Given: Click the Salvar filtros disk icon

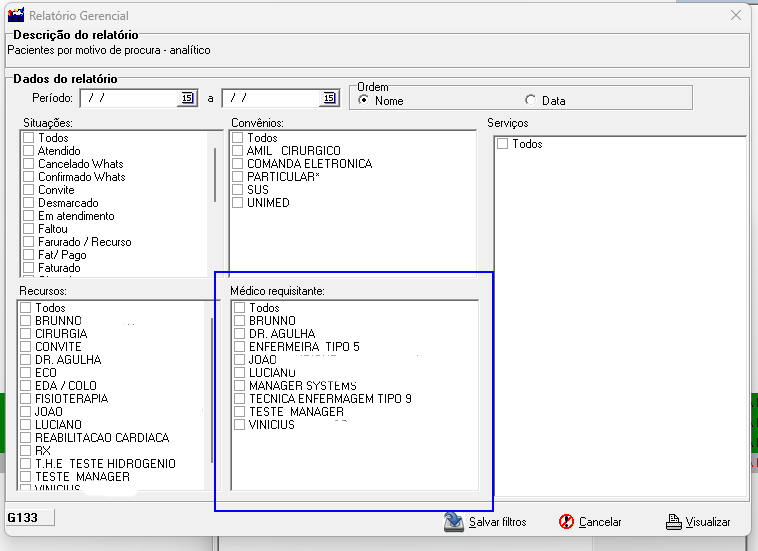Looking at the screenshot, I should point(454,521).
